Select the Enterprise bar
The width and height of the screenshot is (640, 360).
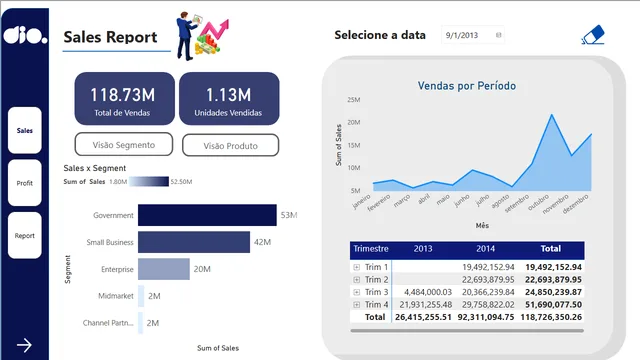pyautogui.click(x=164, y=269)
